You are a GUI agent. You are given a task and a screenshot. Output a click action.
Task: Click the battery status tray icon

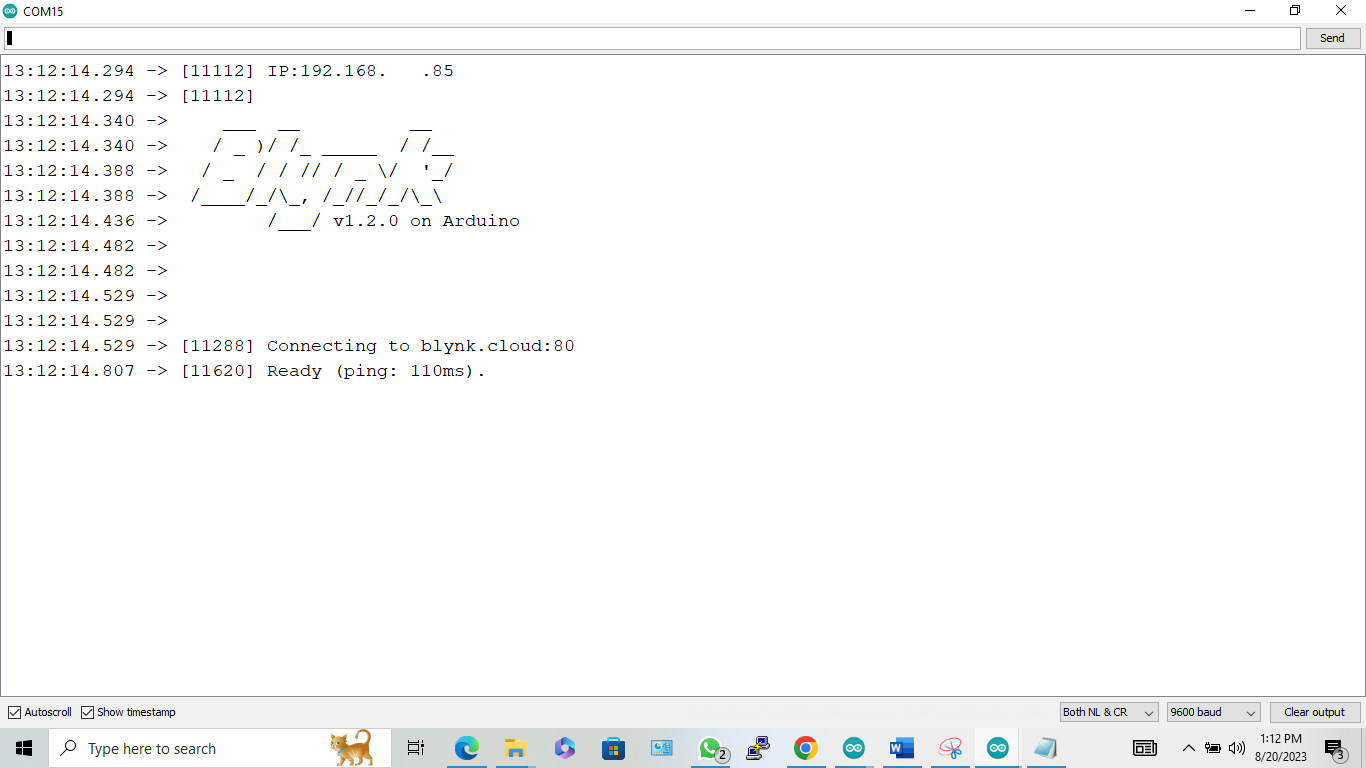1213,748
